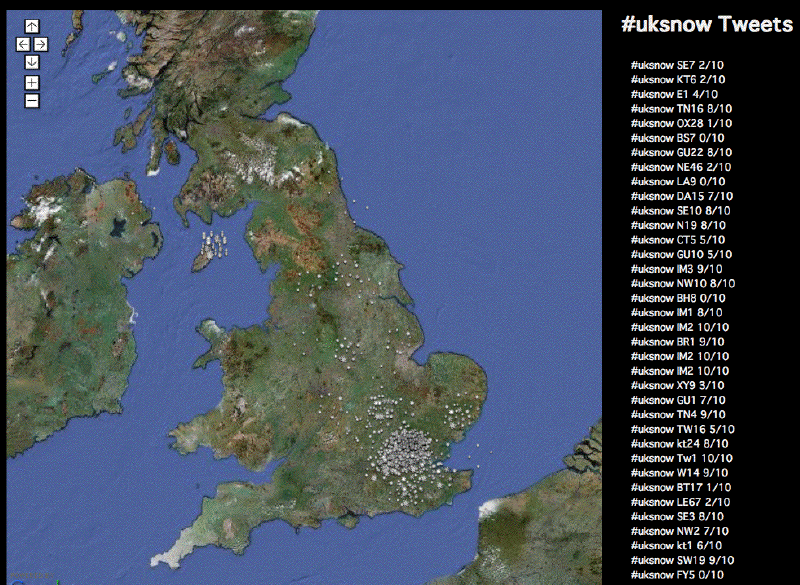Pan the map up with the arrow

(32, 27)
